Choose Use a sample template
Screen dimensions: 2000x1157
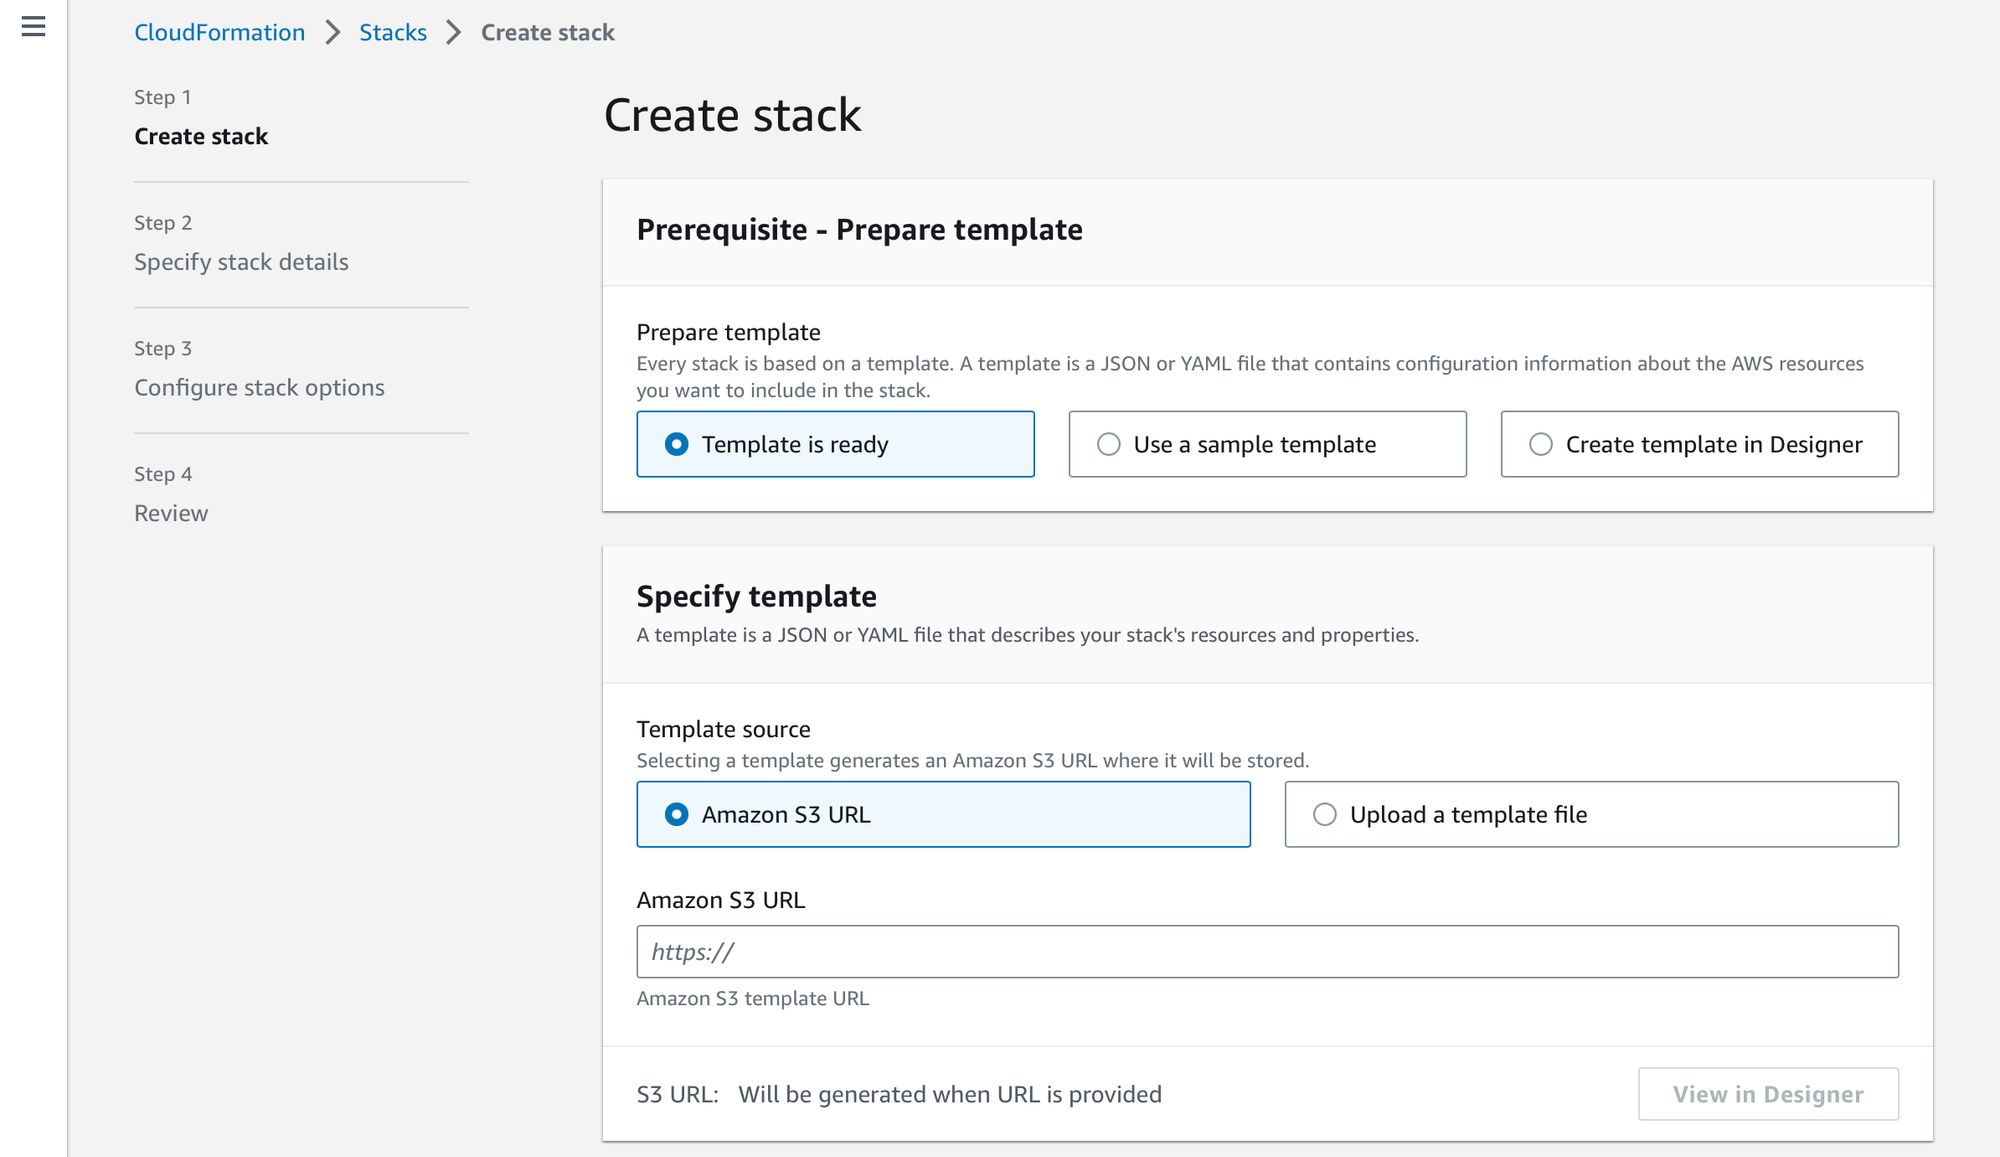[x=1267, y=444]
